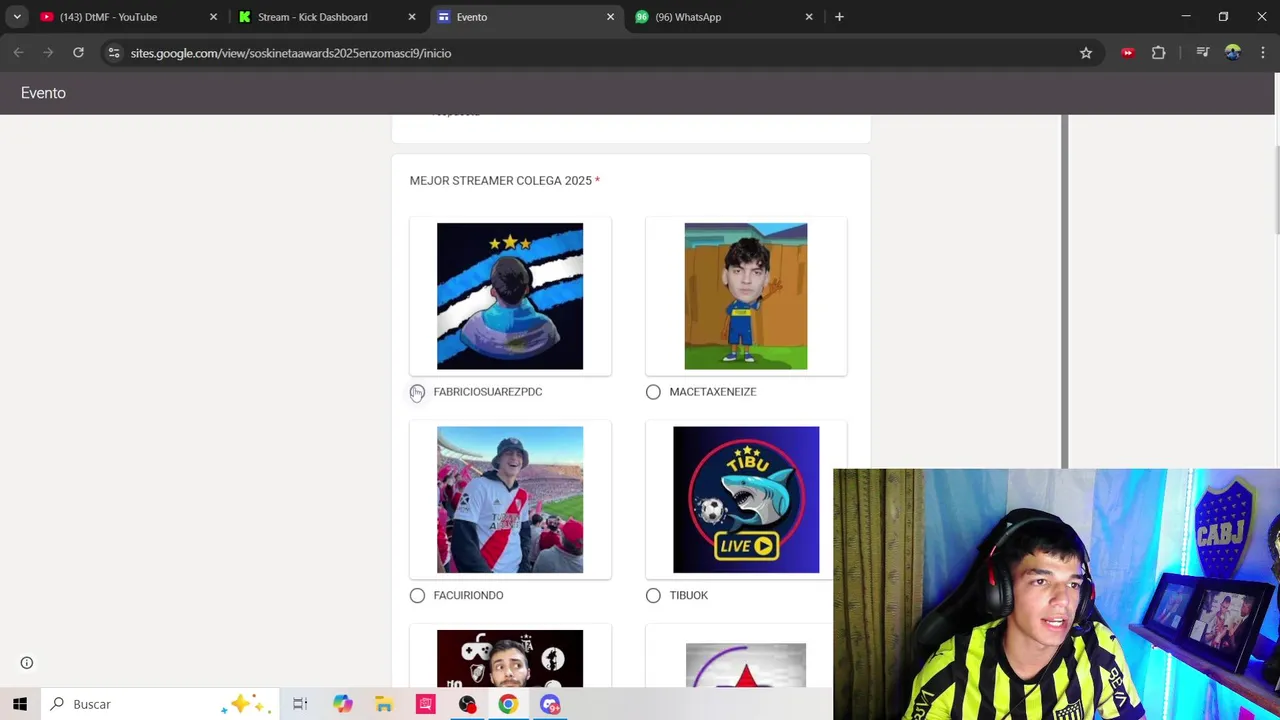Screen dimensions: 1280x720
Task: Click the YouTube tab favicon
Action: [x=46, y=17]
